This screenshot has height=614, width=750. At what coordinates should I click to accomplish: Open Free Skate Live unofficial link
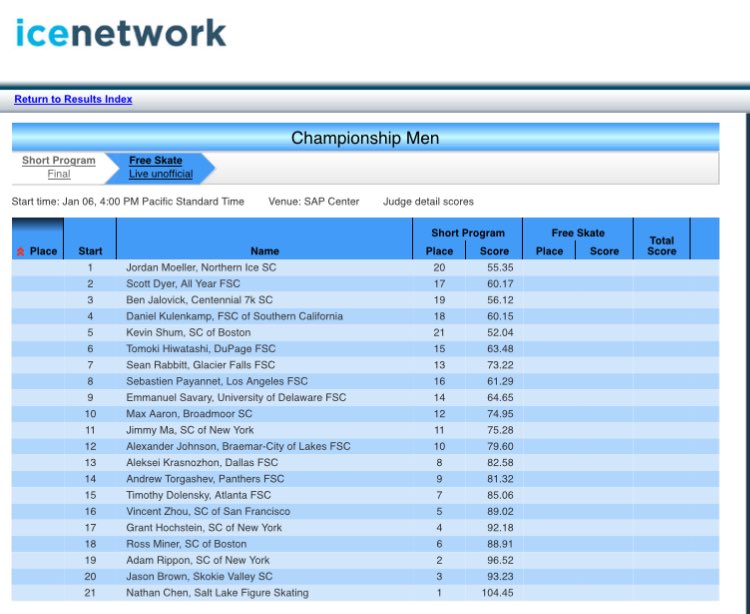tap(161, 174)
